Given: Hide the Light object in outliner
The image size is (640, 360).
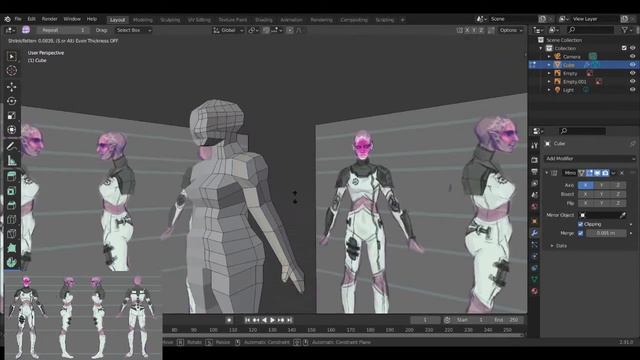Looking at the screenshot, I should point(632,90).
